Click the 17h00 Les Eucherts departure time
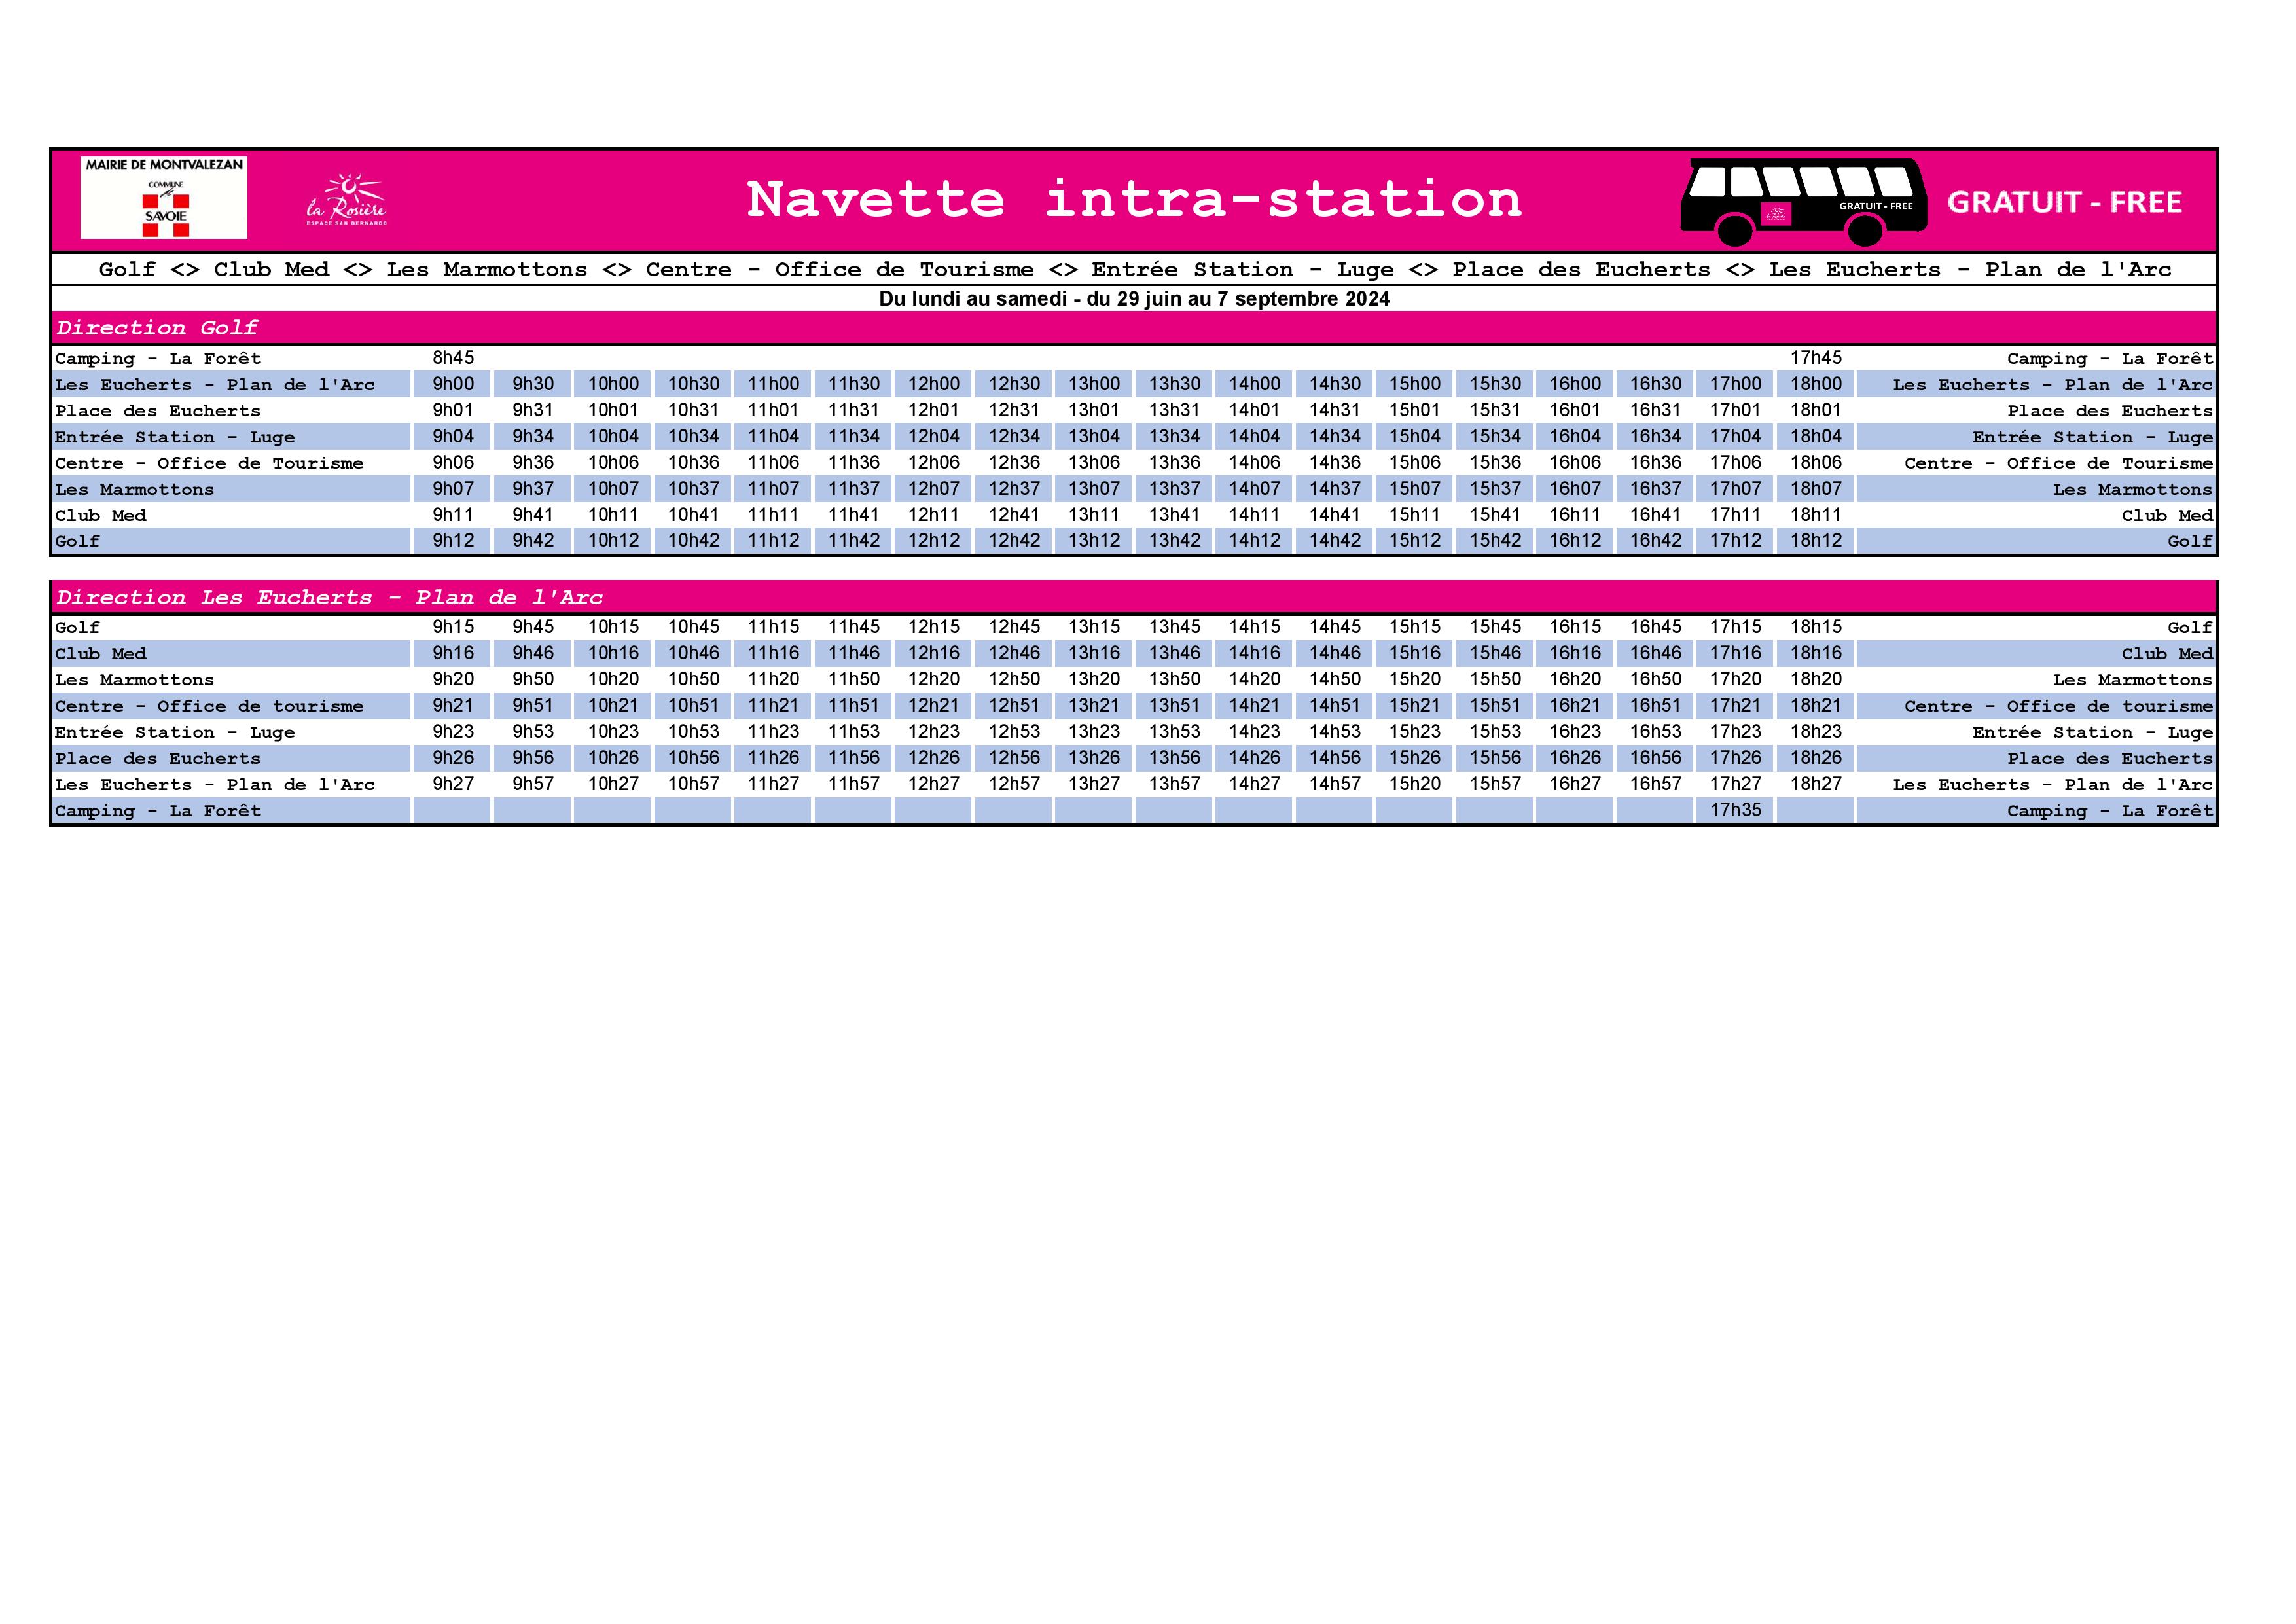 [1736, 384]
